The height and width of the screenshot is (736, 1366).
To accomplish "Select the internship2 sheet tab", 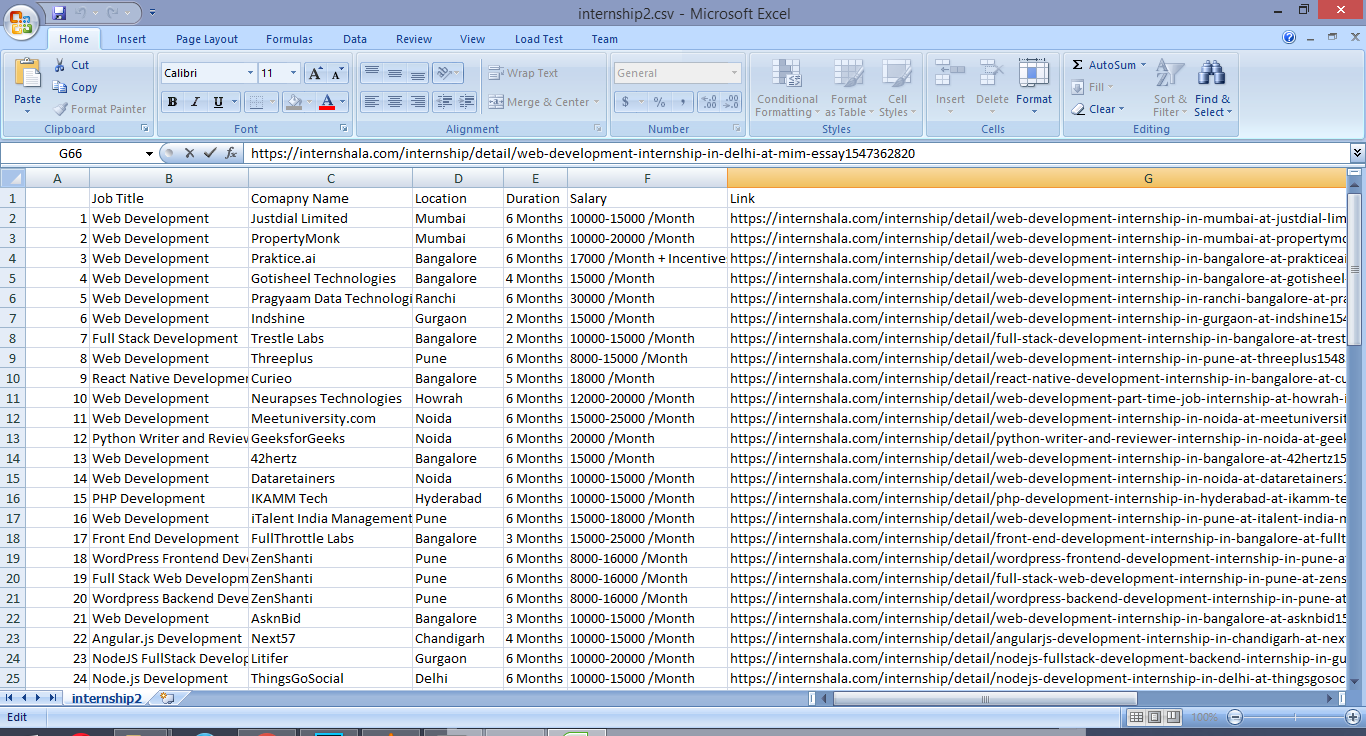I will pos(107,698).
